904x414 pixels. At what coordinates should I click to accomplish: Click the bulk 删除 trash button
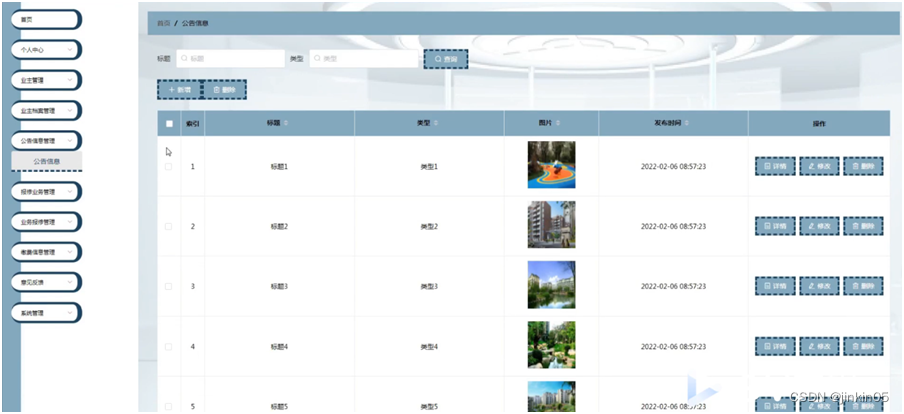point(224,90)
